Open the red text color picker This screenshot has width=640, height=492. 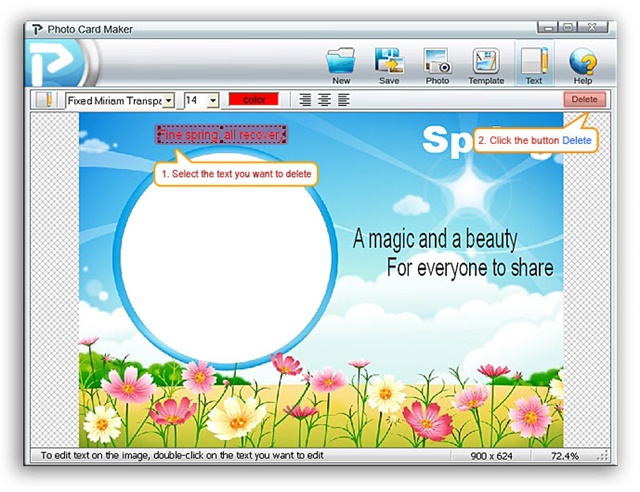click(x=254, y=100)
